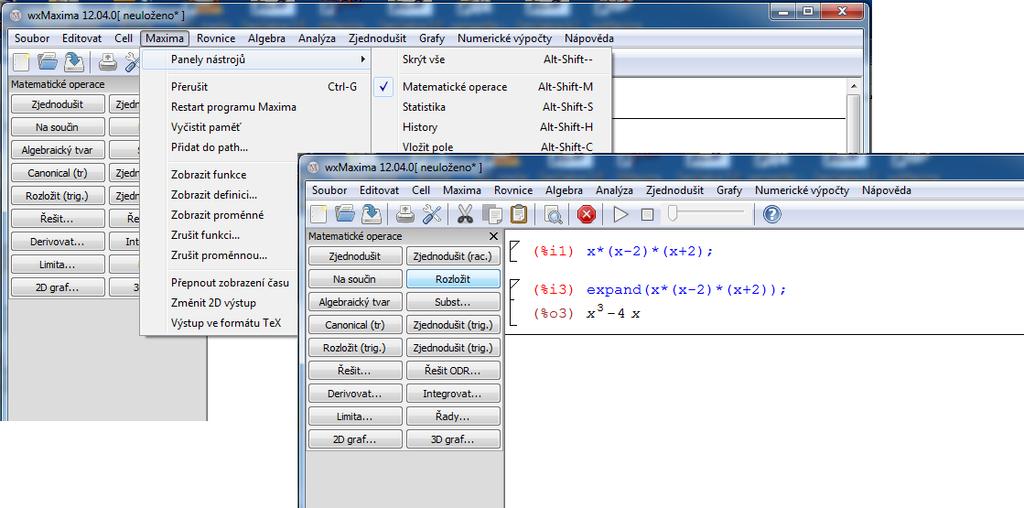Click the Cut scissors icon
The image size is (1024, 508).
point(465,214)
